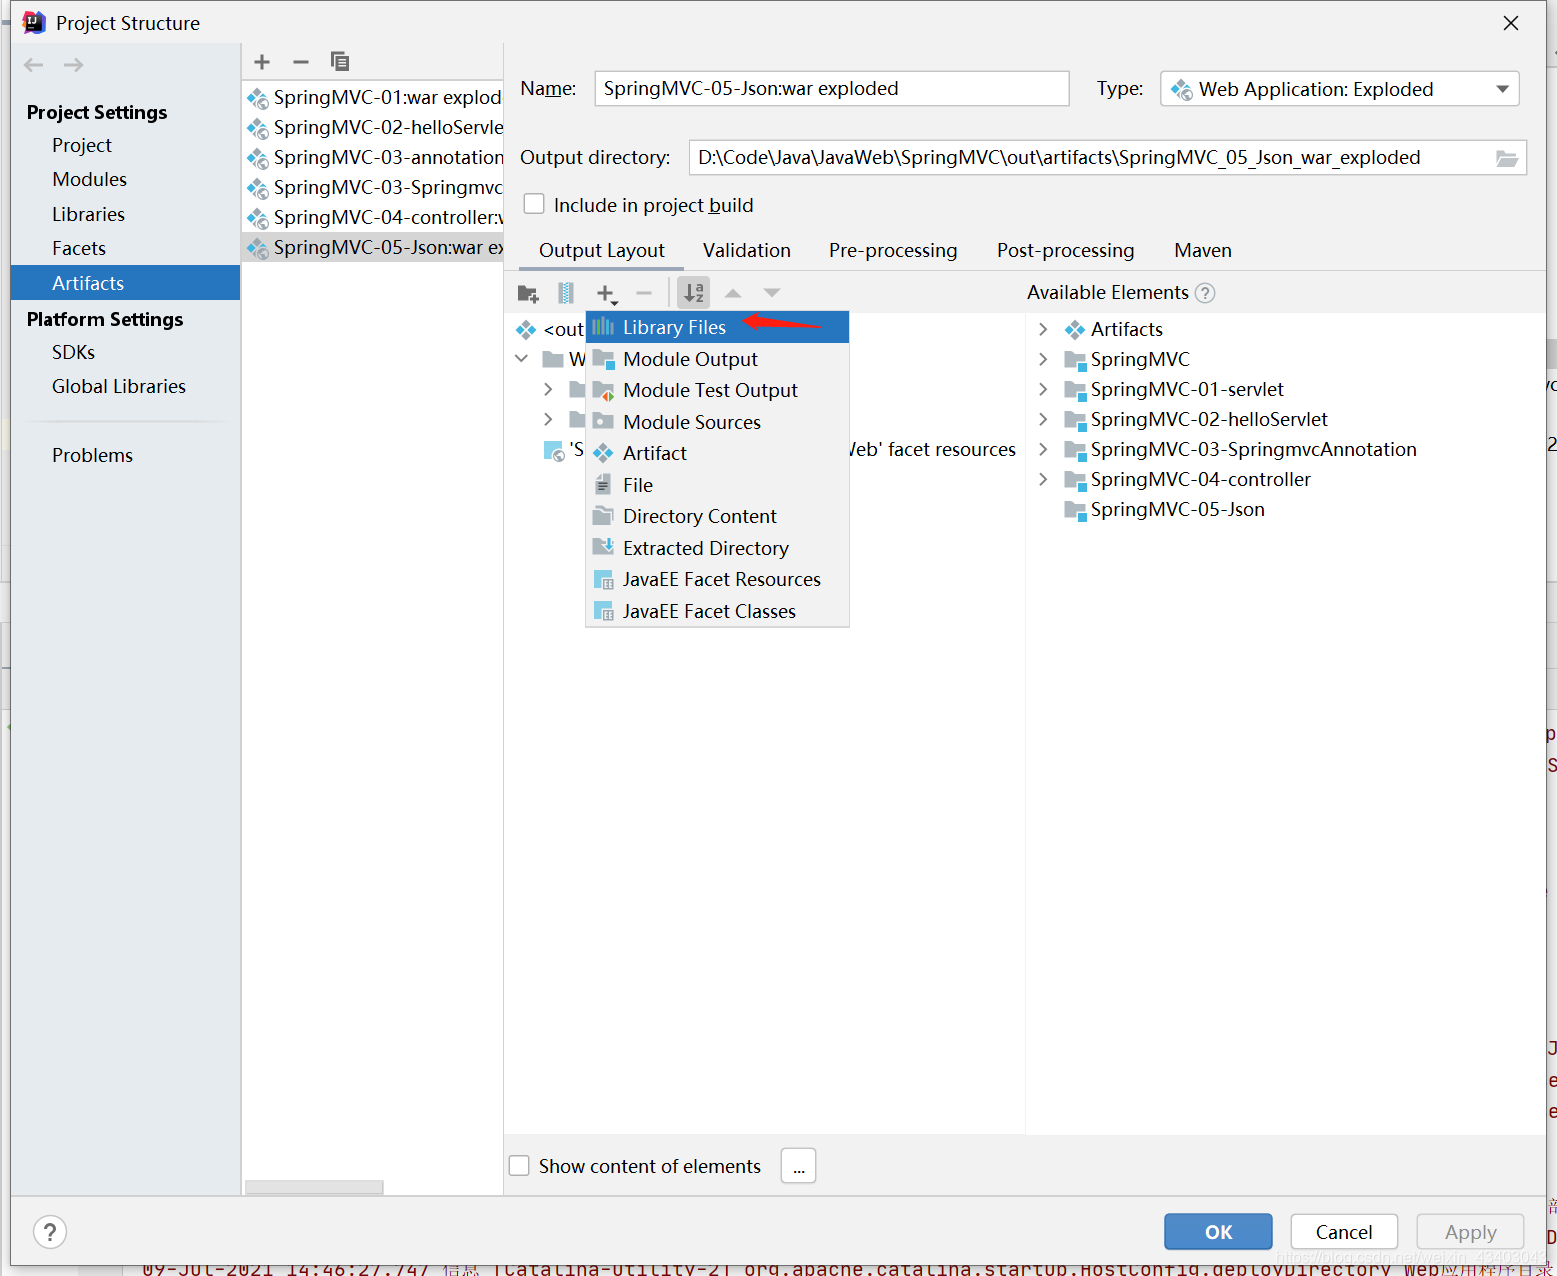Choose Module Sources menu entry
The height and width of the screenshot is (1276, 1557).
click(x=717, y=422)
